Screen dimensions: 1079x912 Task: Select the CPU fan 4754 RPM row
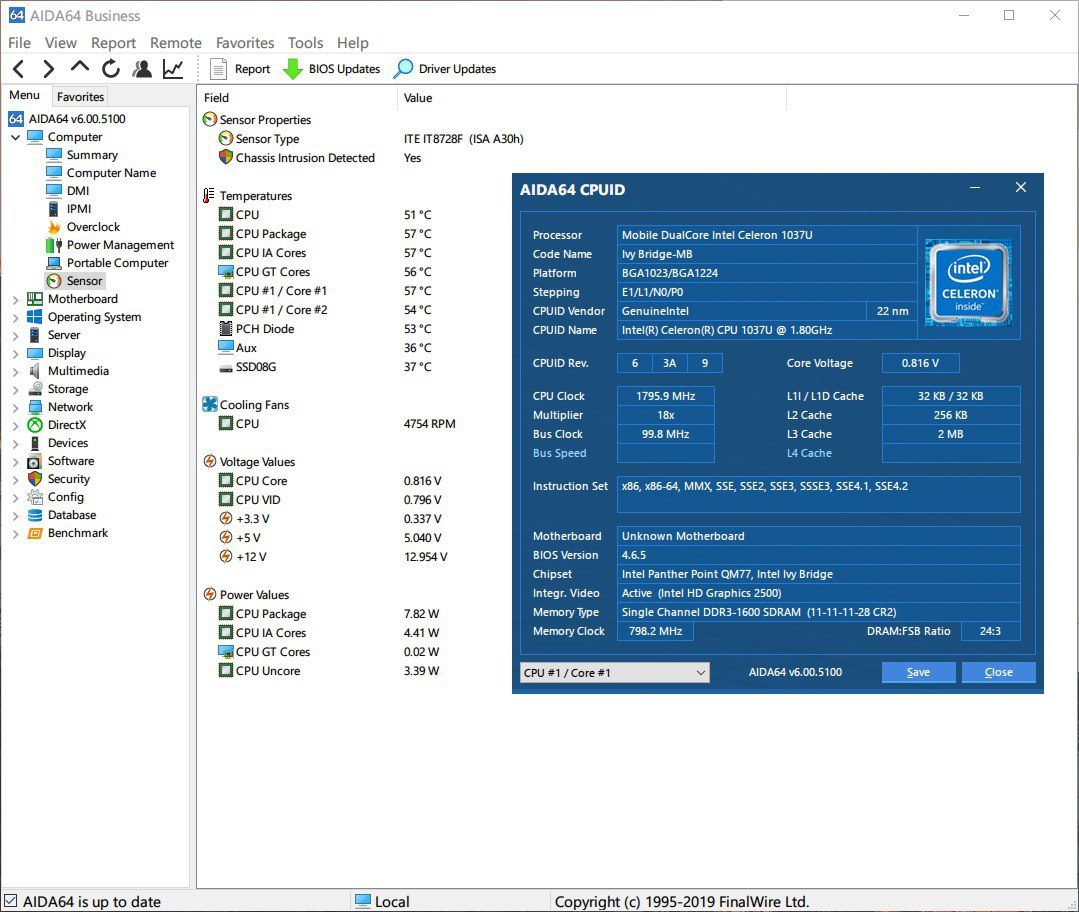tap(337, 424)
